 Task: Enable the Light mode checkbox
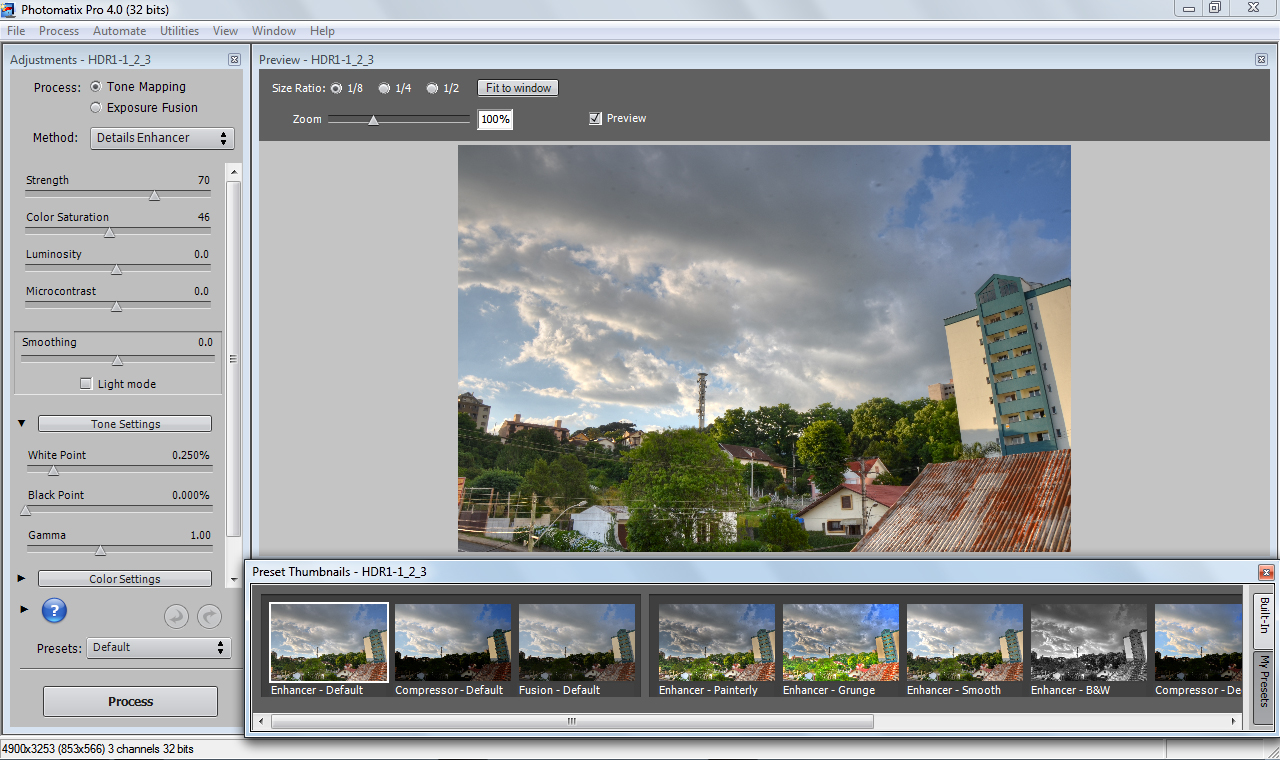[86, 384]
